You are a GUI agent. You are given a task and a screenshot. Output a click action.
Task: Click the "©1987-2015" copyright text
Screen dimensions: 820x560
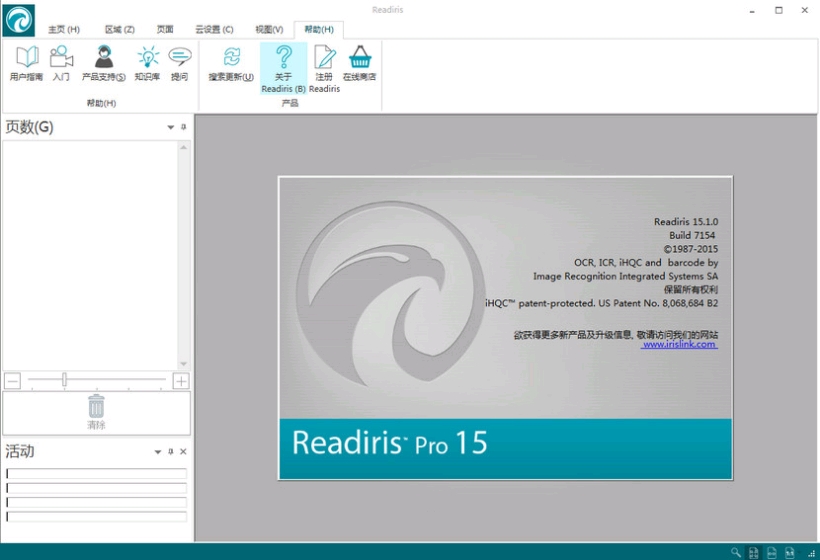pos(691,249)
